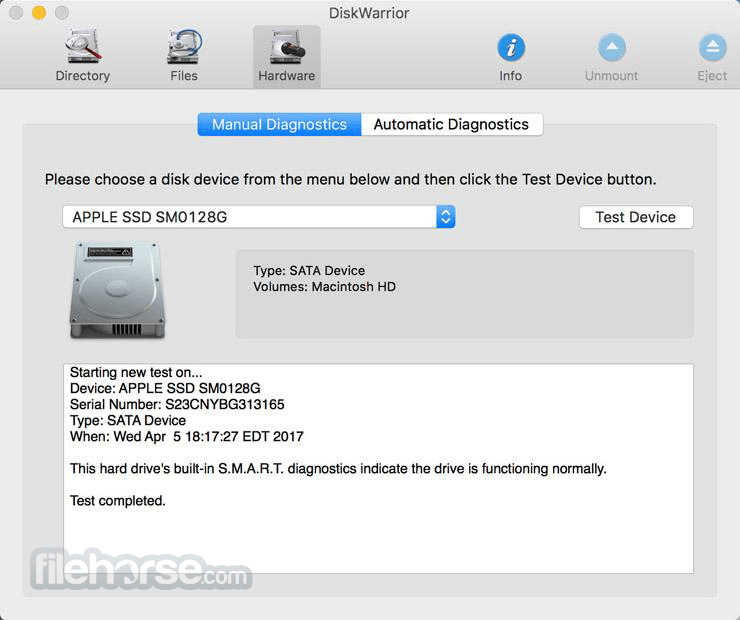Open the Directory toolbar icon
740x620 pixels.
coord(83,56)
